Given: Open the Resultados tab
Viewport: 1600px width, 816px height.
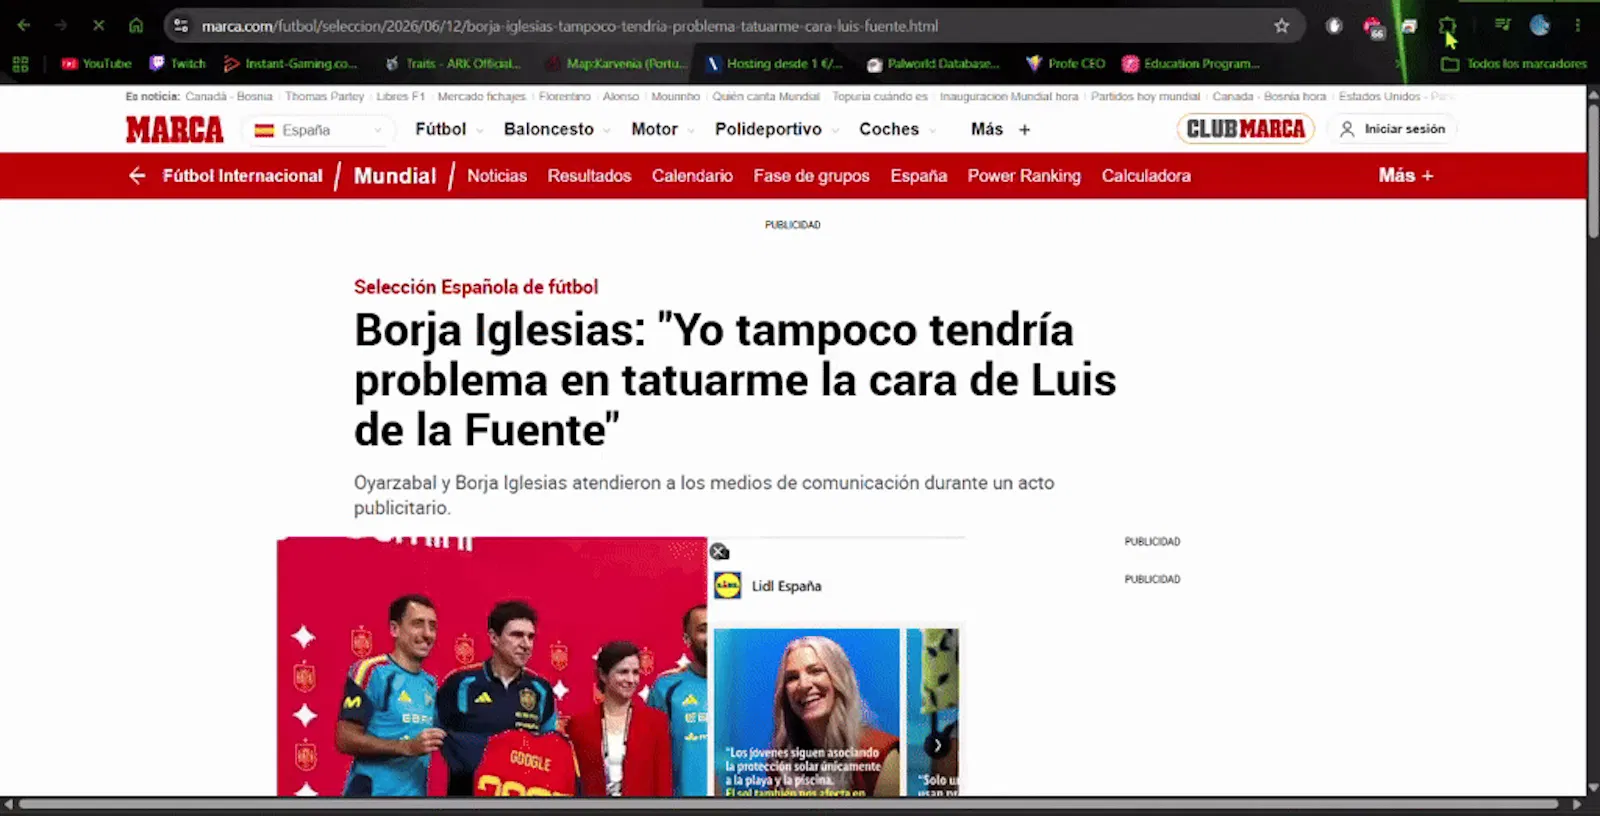Looking at the screenshot, I should (x=589, y=176).
